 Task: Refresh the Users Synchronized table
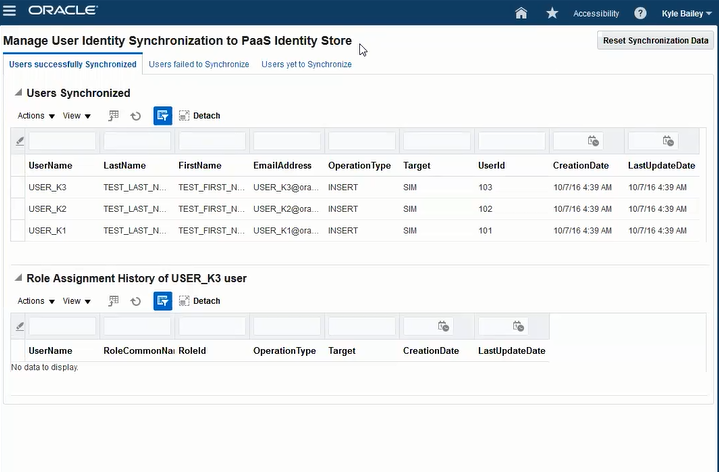tap(135, 116)
